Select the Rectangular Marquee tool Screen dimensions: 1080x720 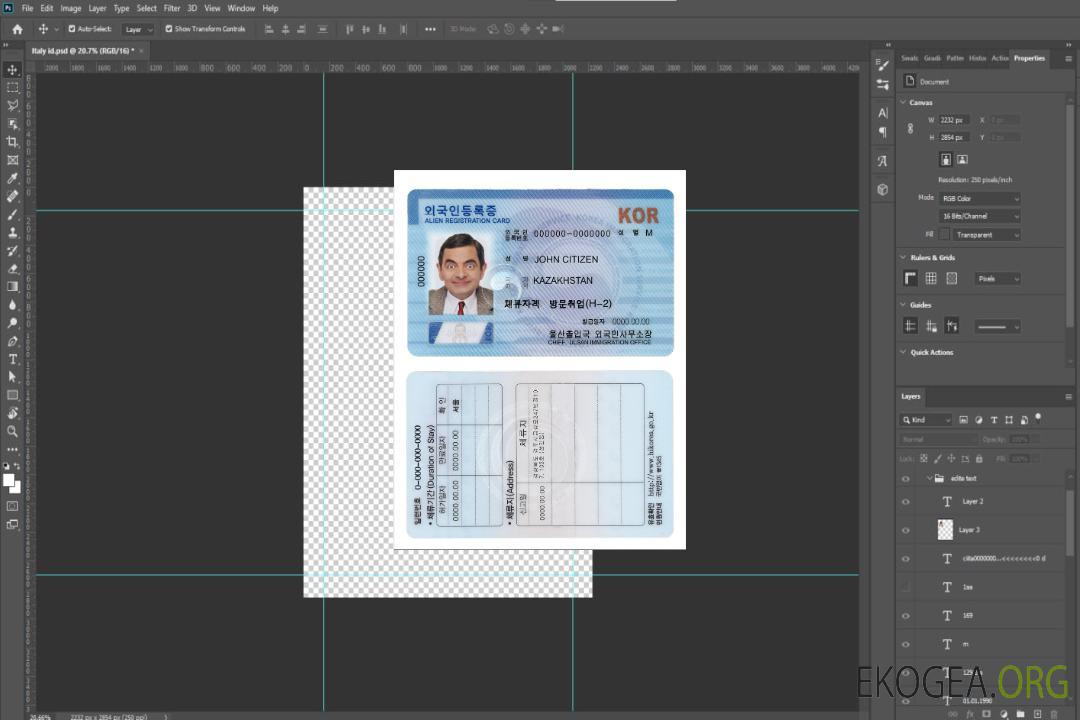click(13, 87)
